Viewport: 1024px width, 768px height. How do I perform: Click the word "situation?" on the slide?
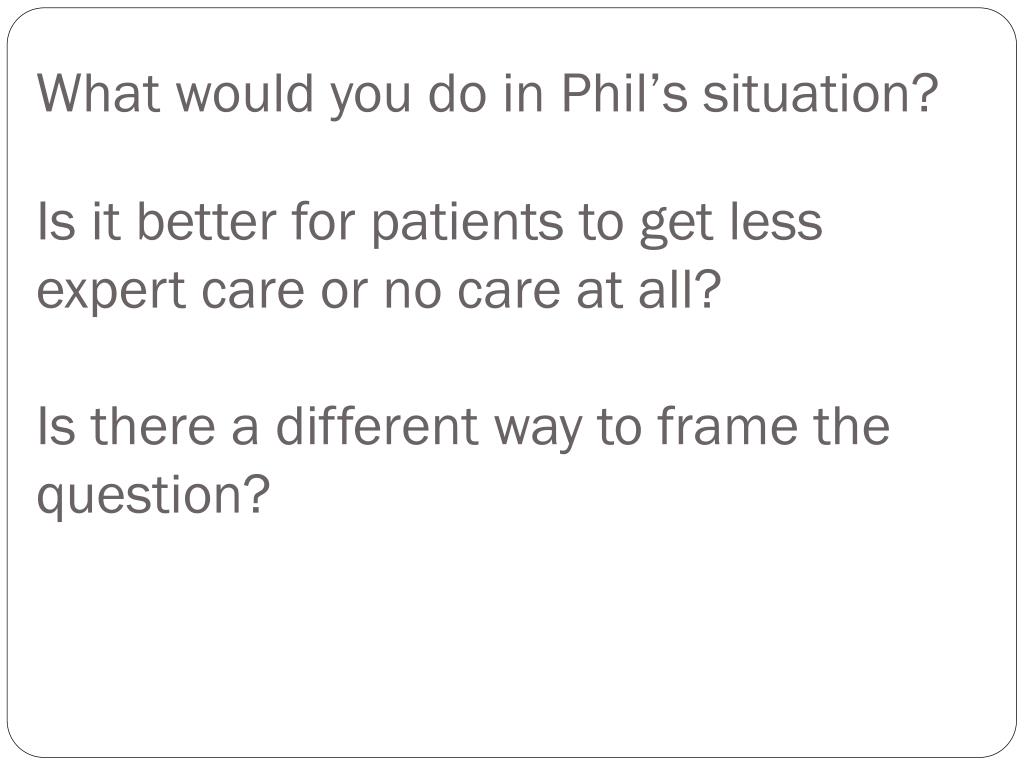(820, 93)
